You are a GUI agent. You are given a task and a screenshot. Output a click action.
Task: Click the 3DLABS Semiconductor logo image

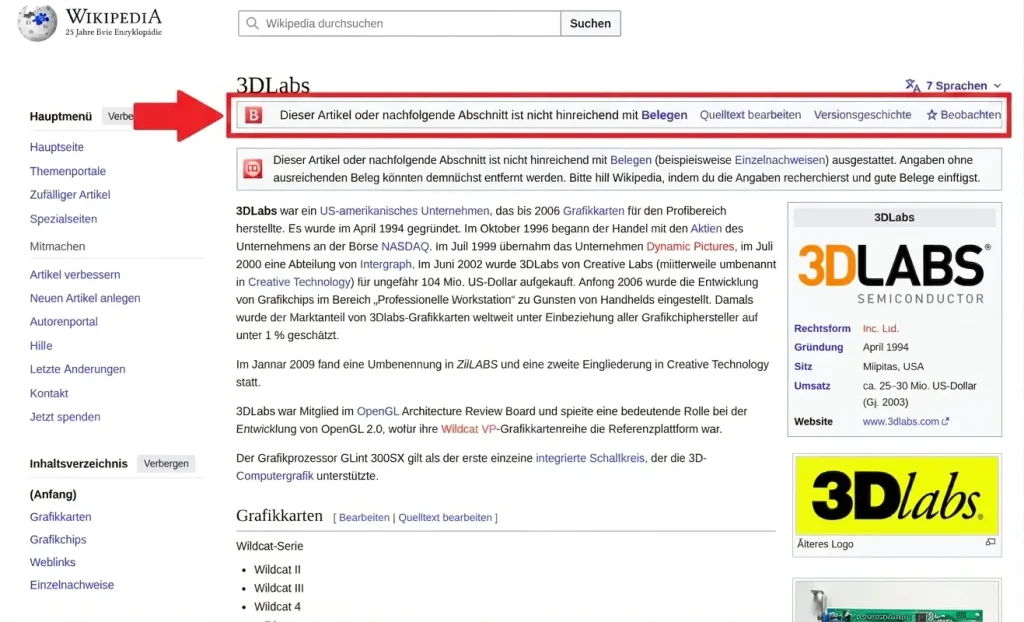(x=894, y=274)
